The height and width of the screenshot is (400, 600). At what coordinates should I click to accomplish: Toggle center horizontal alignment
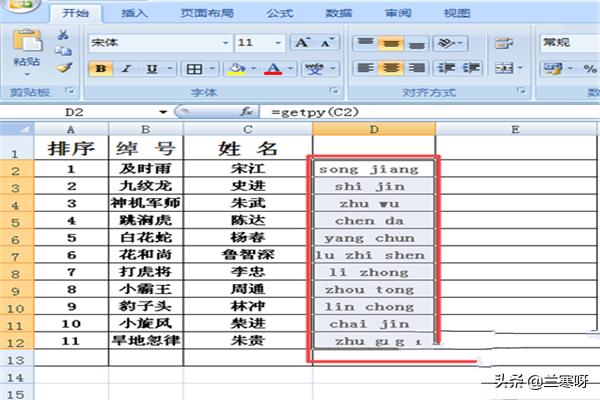pos(391,69)
